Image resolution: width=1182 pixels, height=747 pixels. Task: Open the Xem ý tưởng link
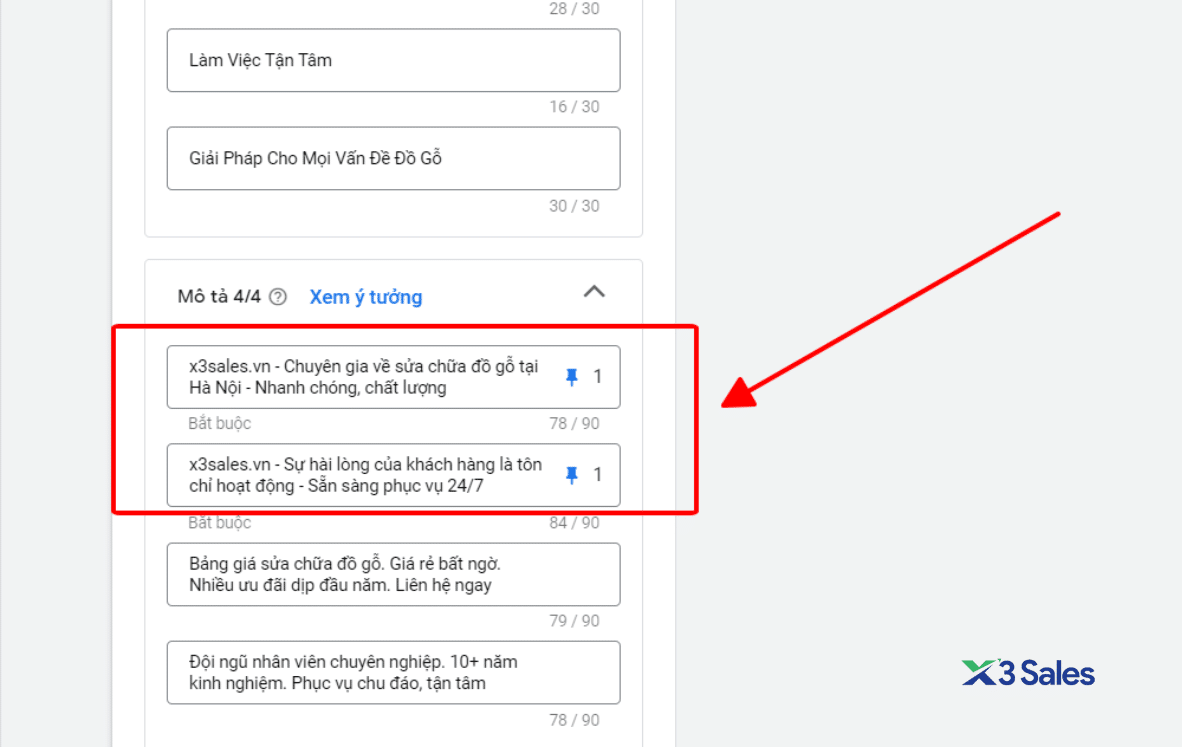click(366, 297)
